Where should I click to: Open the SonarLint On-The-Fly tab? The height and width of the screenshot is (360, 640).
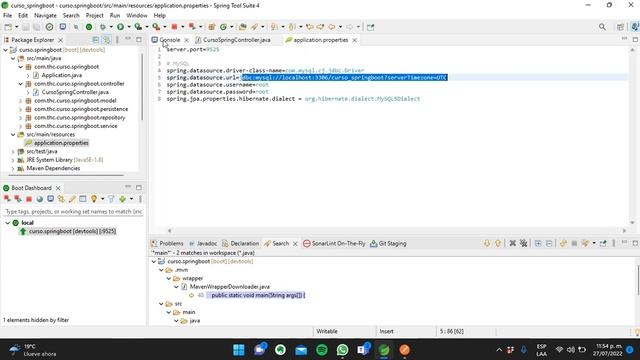pos(334,243)
